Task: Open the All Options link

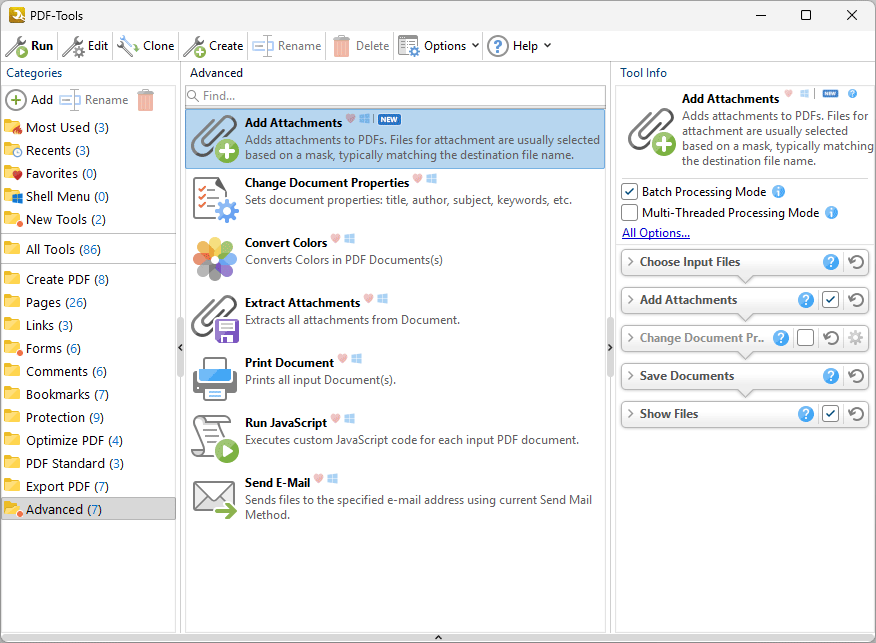Action: 655,233
